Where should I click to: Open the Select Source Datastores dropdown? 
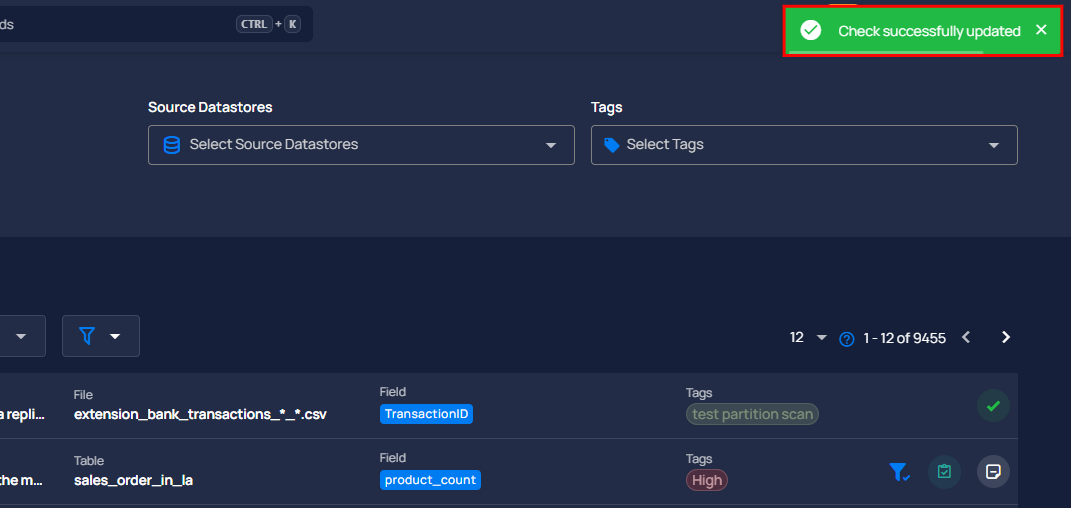tap(361, 145)
